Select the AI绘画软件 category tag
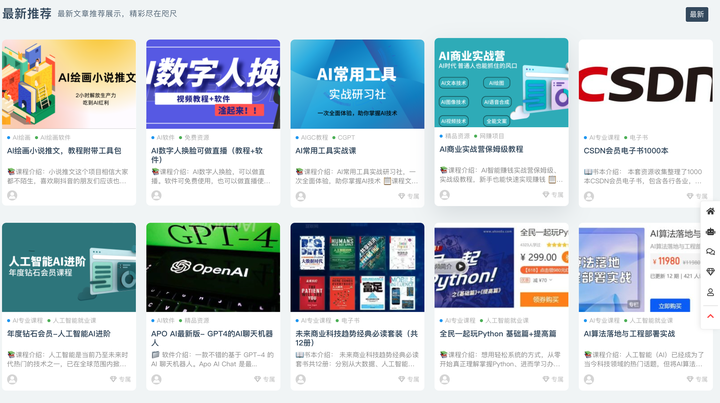The height and width of the screenshot is (403, 720). [55, 137]
